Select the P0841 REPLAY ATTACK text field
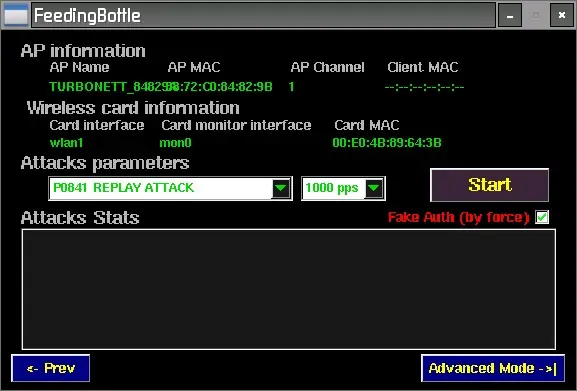The image size is (577, 391). (160, 188)
